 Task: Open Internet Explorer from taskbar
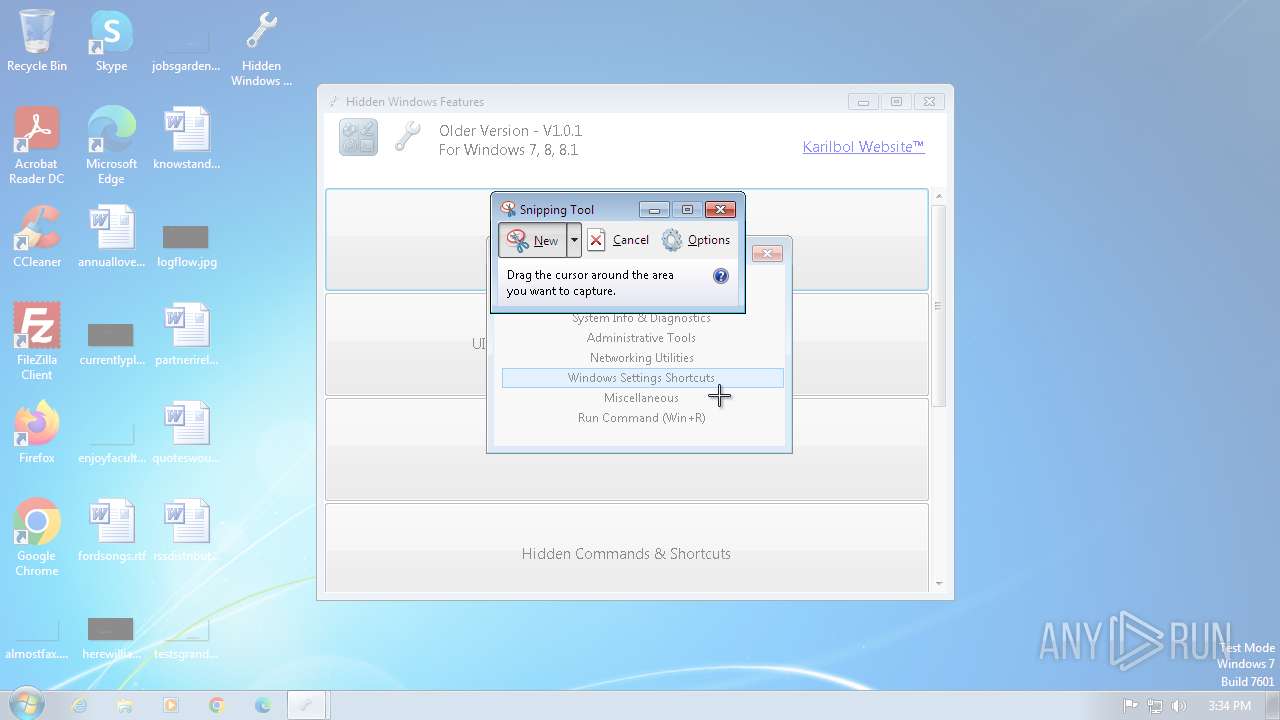79,705
